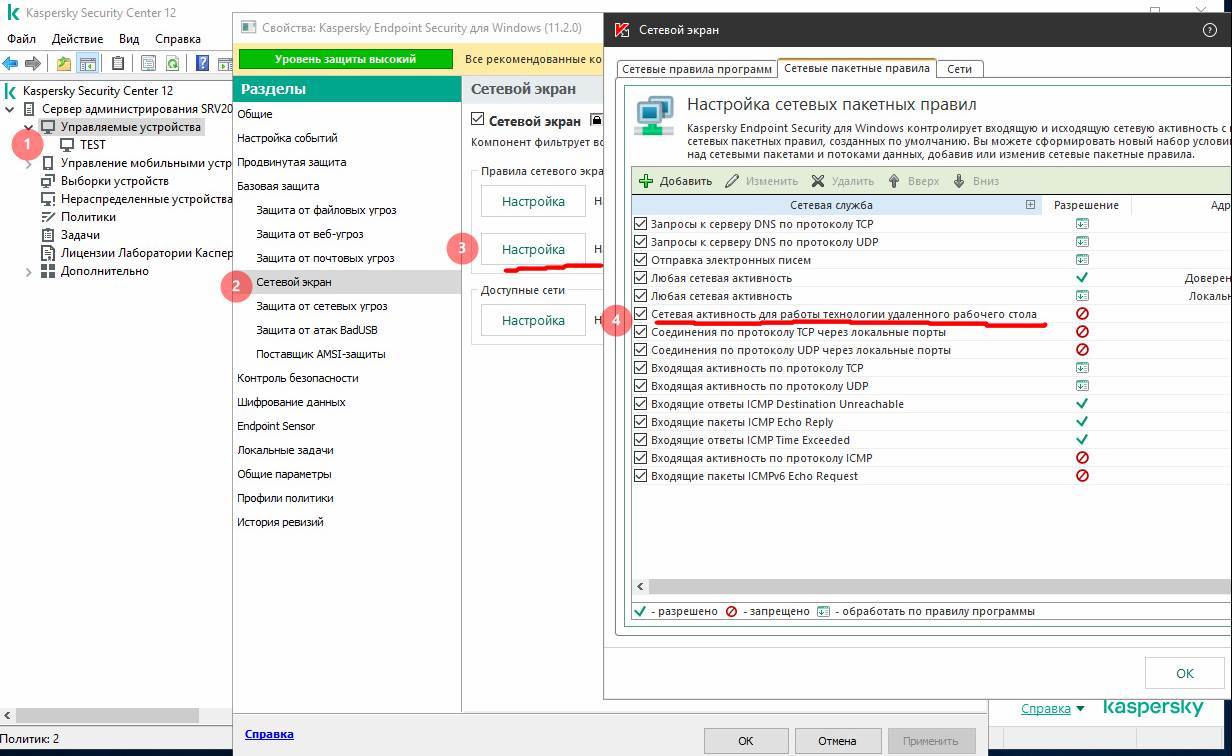Screen dimensions: 1232x756
Task: Click the column chooser icon beside Сетевая служба
Action: tap(1030, 205)
